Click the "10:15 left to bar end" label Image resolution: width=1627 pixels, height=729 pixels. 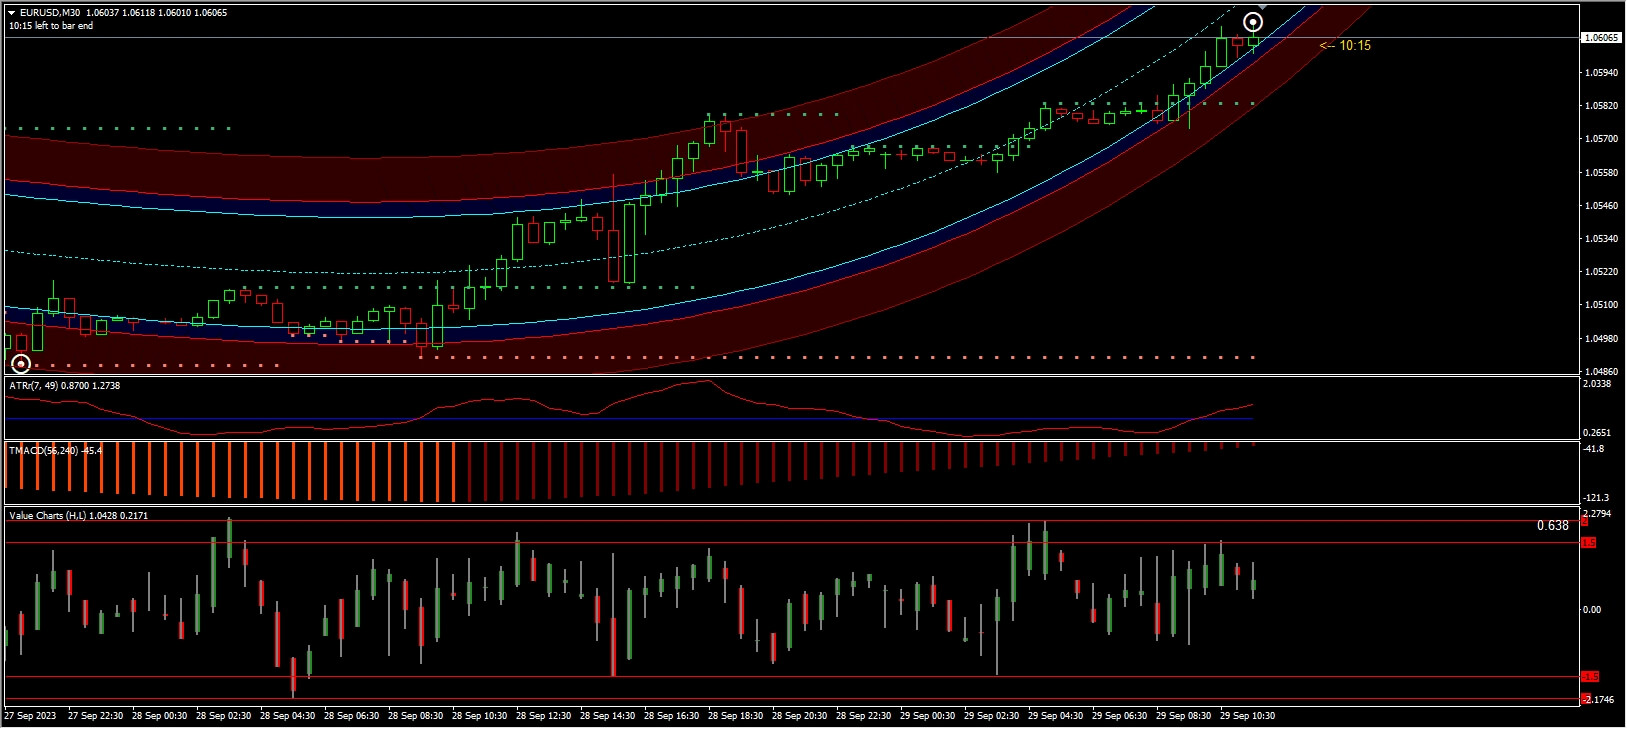tap(50, 26)
